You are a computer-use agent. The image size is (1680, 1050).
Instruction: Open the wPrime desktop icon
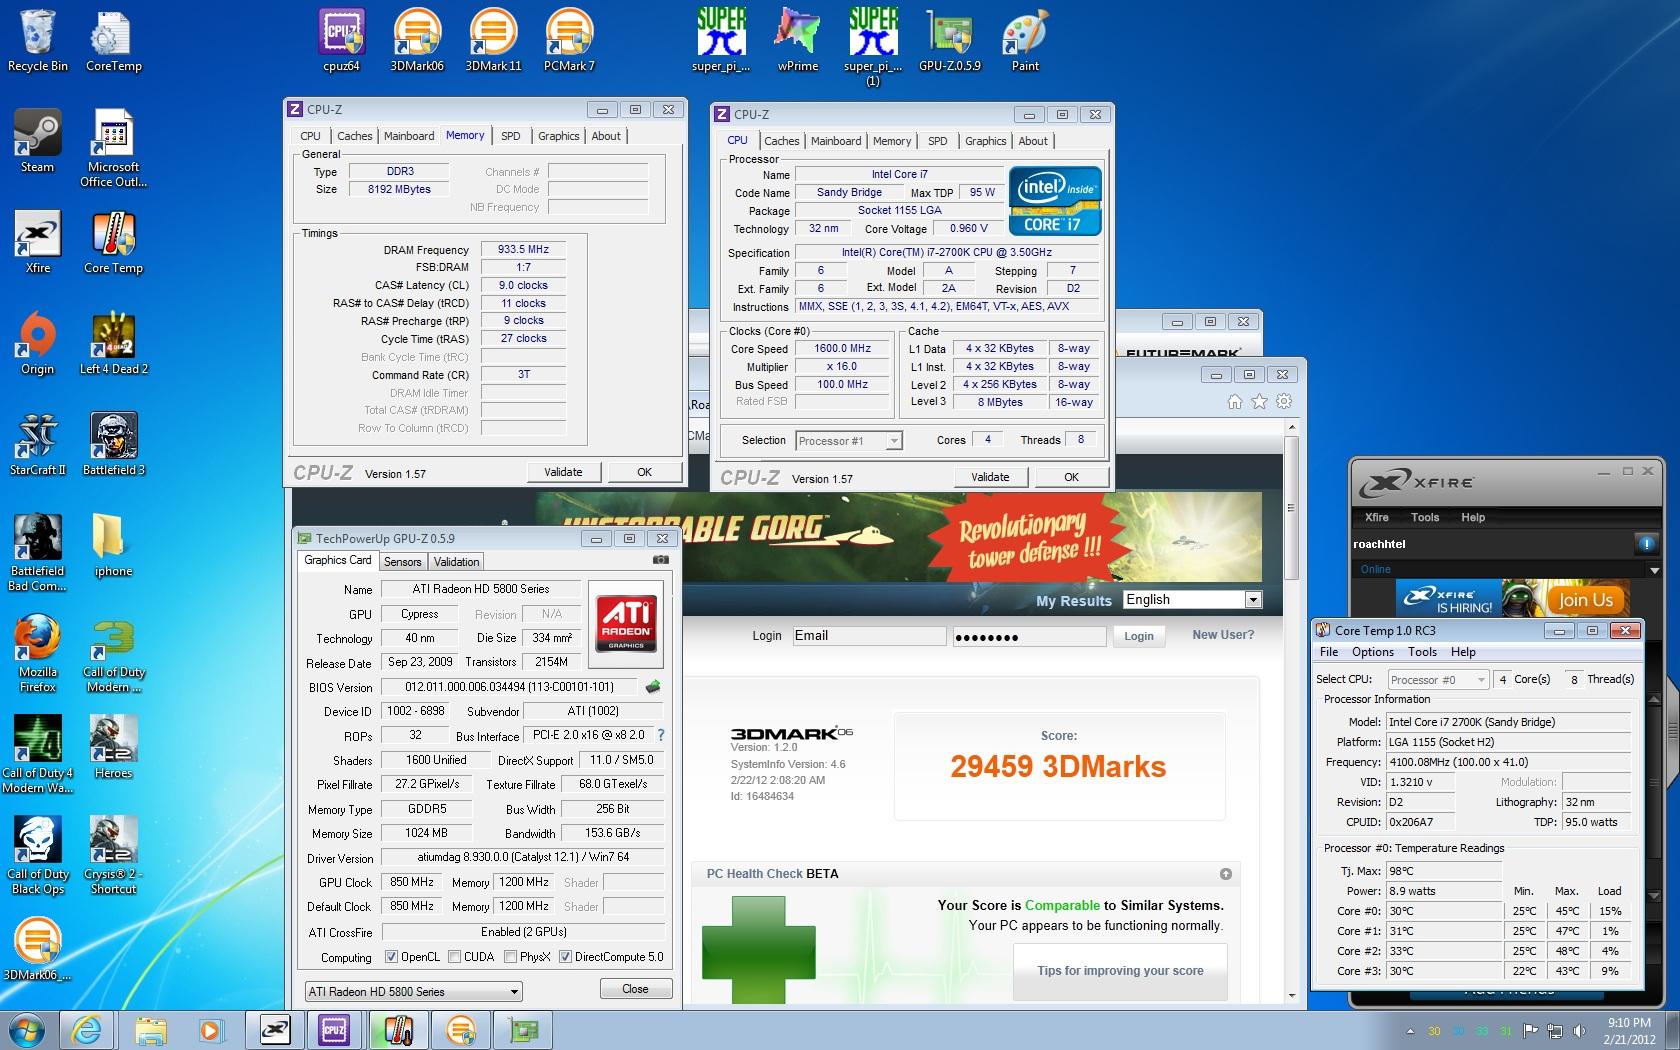click(x=797, y=40)
